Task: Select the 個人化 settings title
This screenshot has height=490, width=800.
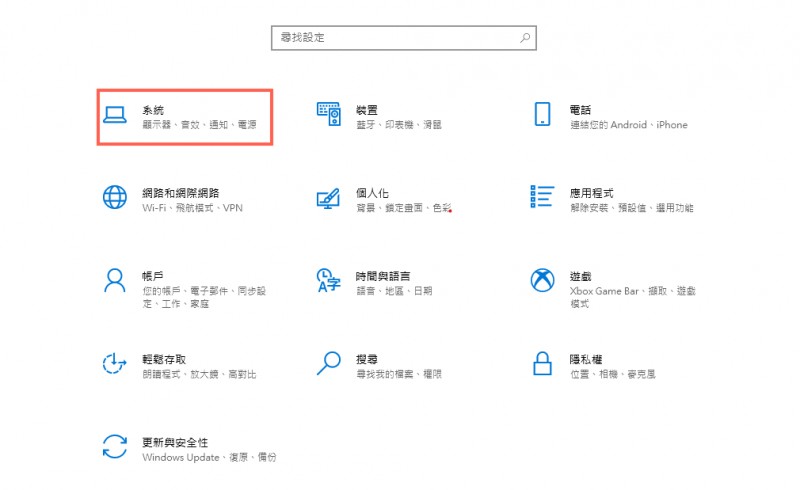Action: pos(372,193)
